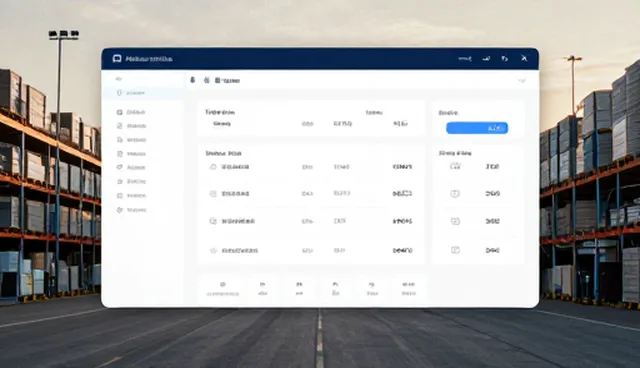
Task: Expand the chevron at the toolbar's right end
Action: pyautogui.click(x=522, y=81)
